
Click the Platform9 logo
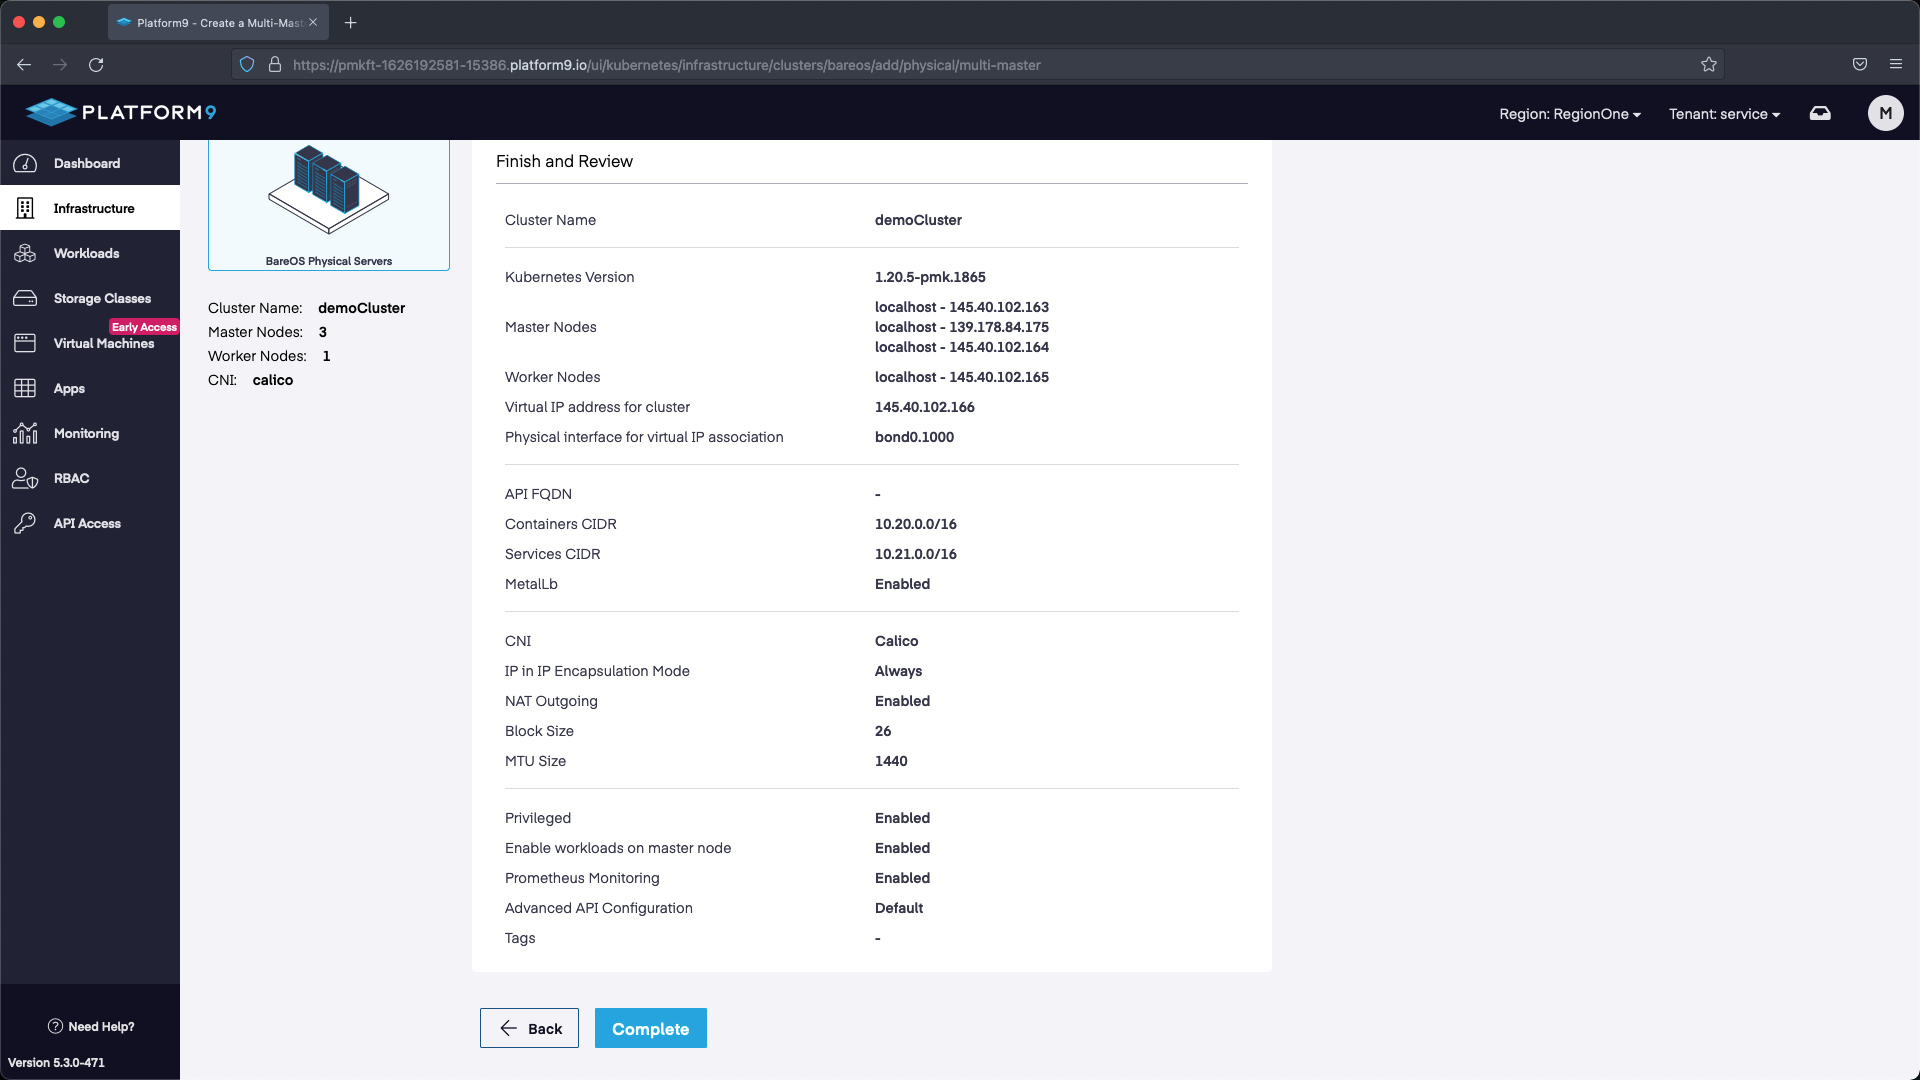tap(121, 112)
